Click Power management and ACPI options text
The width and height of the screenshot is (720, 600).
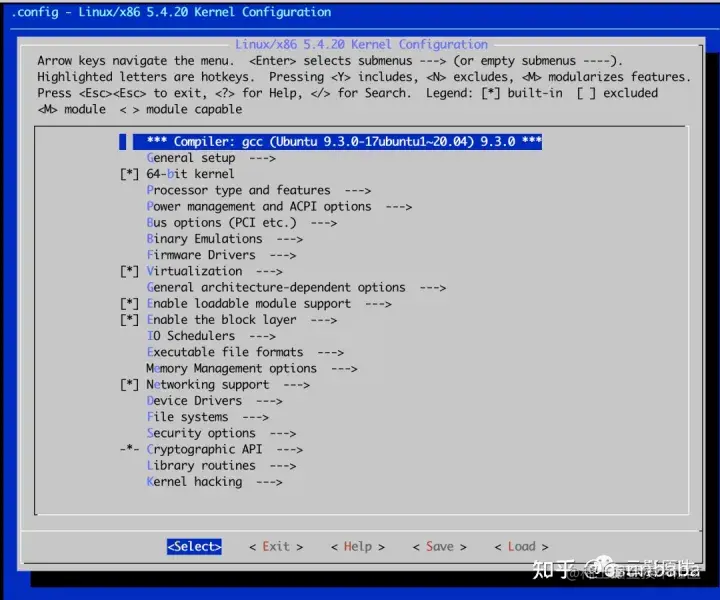[x=259, y=207]
